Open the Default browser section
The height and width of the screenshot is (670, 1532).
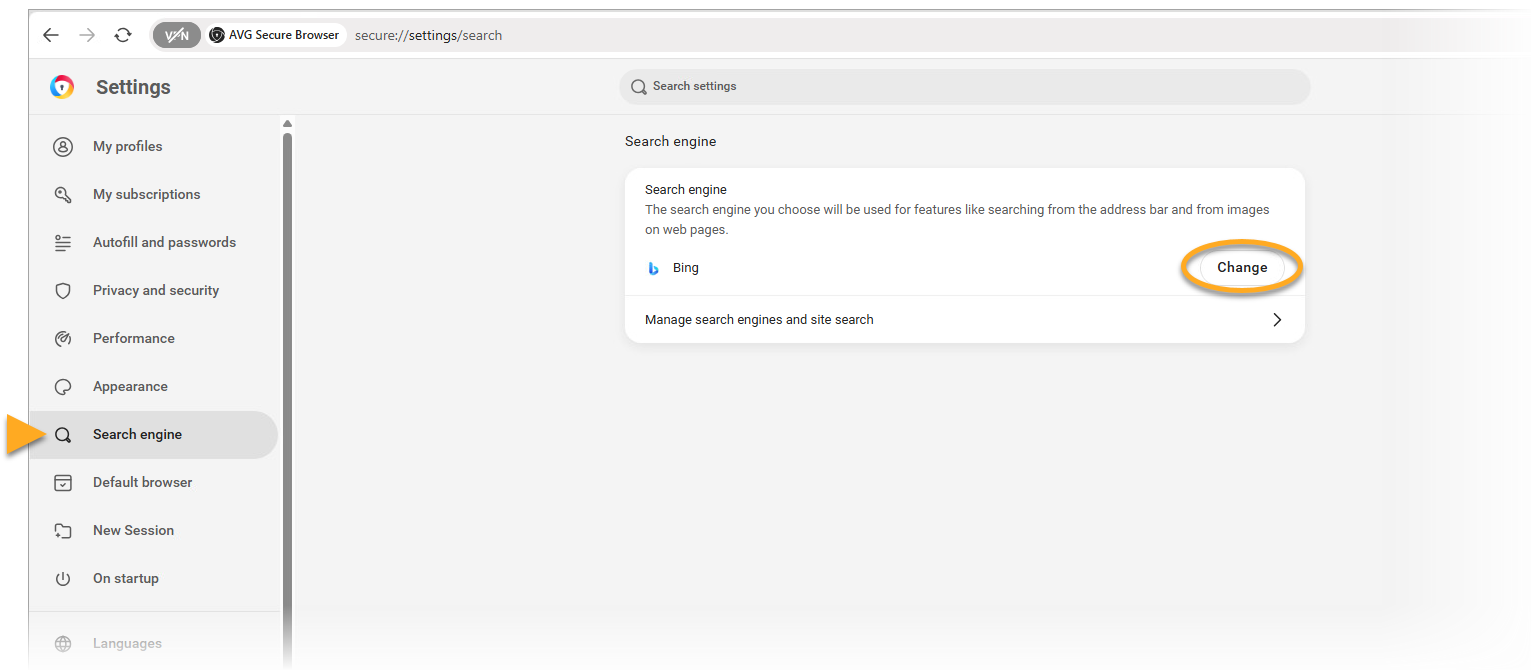[142, 483]
